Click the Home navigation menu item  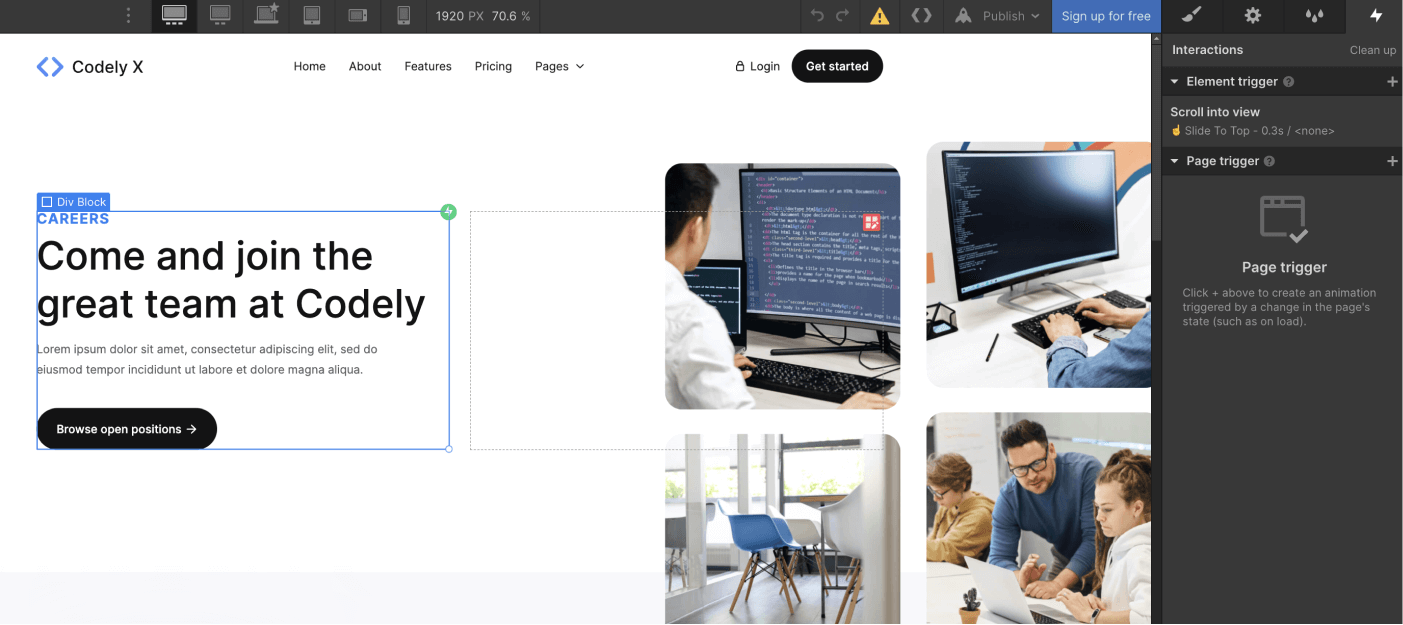pyautogui.click(x=309, y=66)
